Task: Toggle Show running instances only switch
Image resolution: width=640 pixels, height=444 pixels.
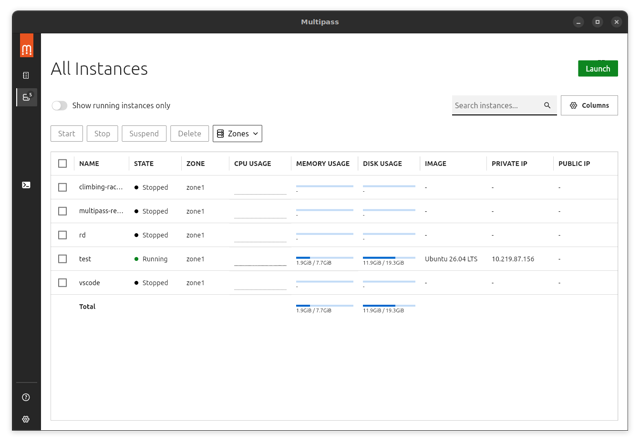Action: 60,106
